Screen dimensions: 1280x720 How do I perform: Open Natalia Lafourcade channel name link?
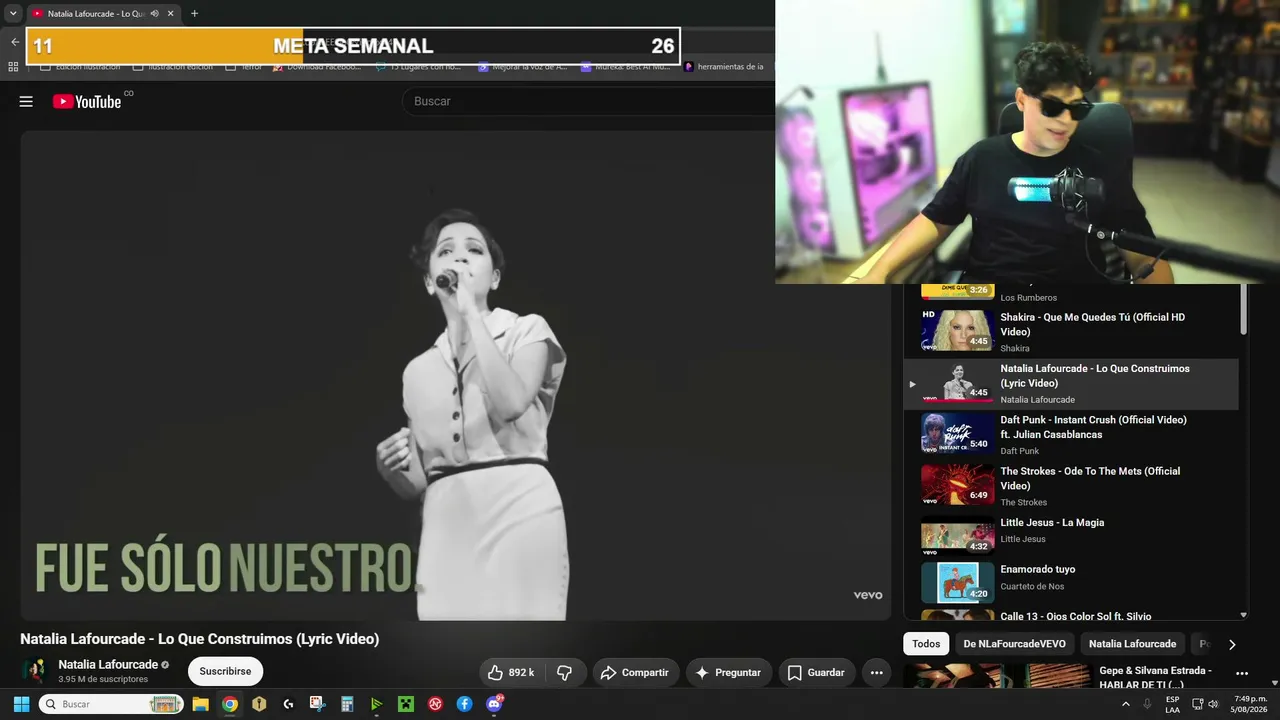pyautogui.click(x=108, y=665)
